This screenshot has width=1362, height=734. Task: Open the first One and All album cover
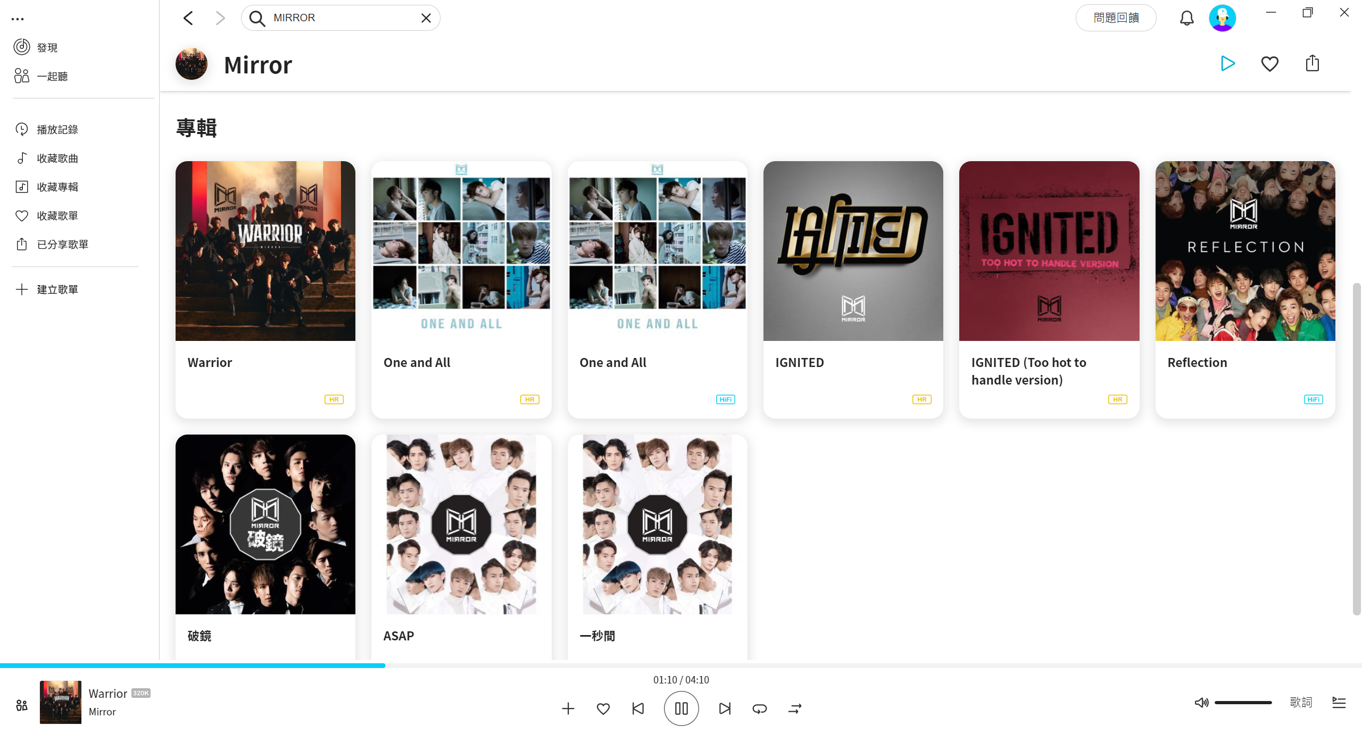tap(461, 251)
